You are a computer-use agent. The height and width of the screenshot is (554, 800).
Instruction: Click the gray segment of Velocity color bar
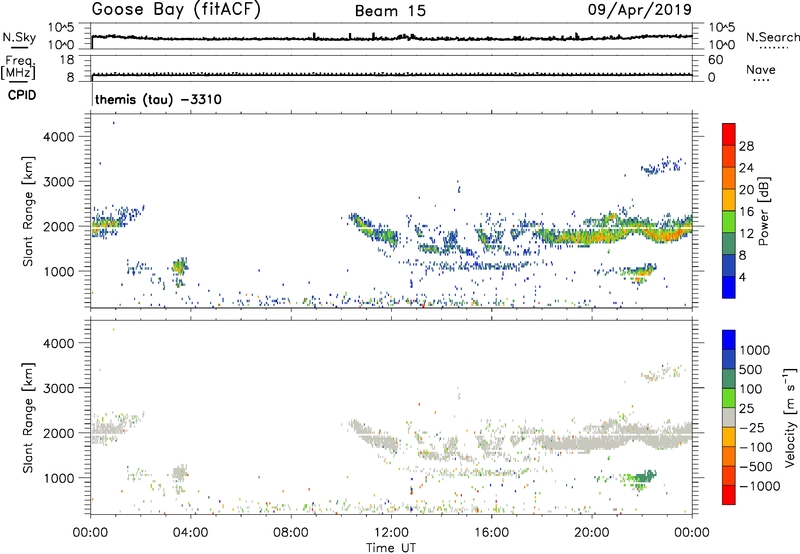(x=729, y=417)
